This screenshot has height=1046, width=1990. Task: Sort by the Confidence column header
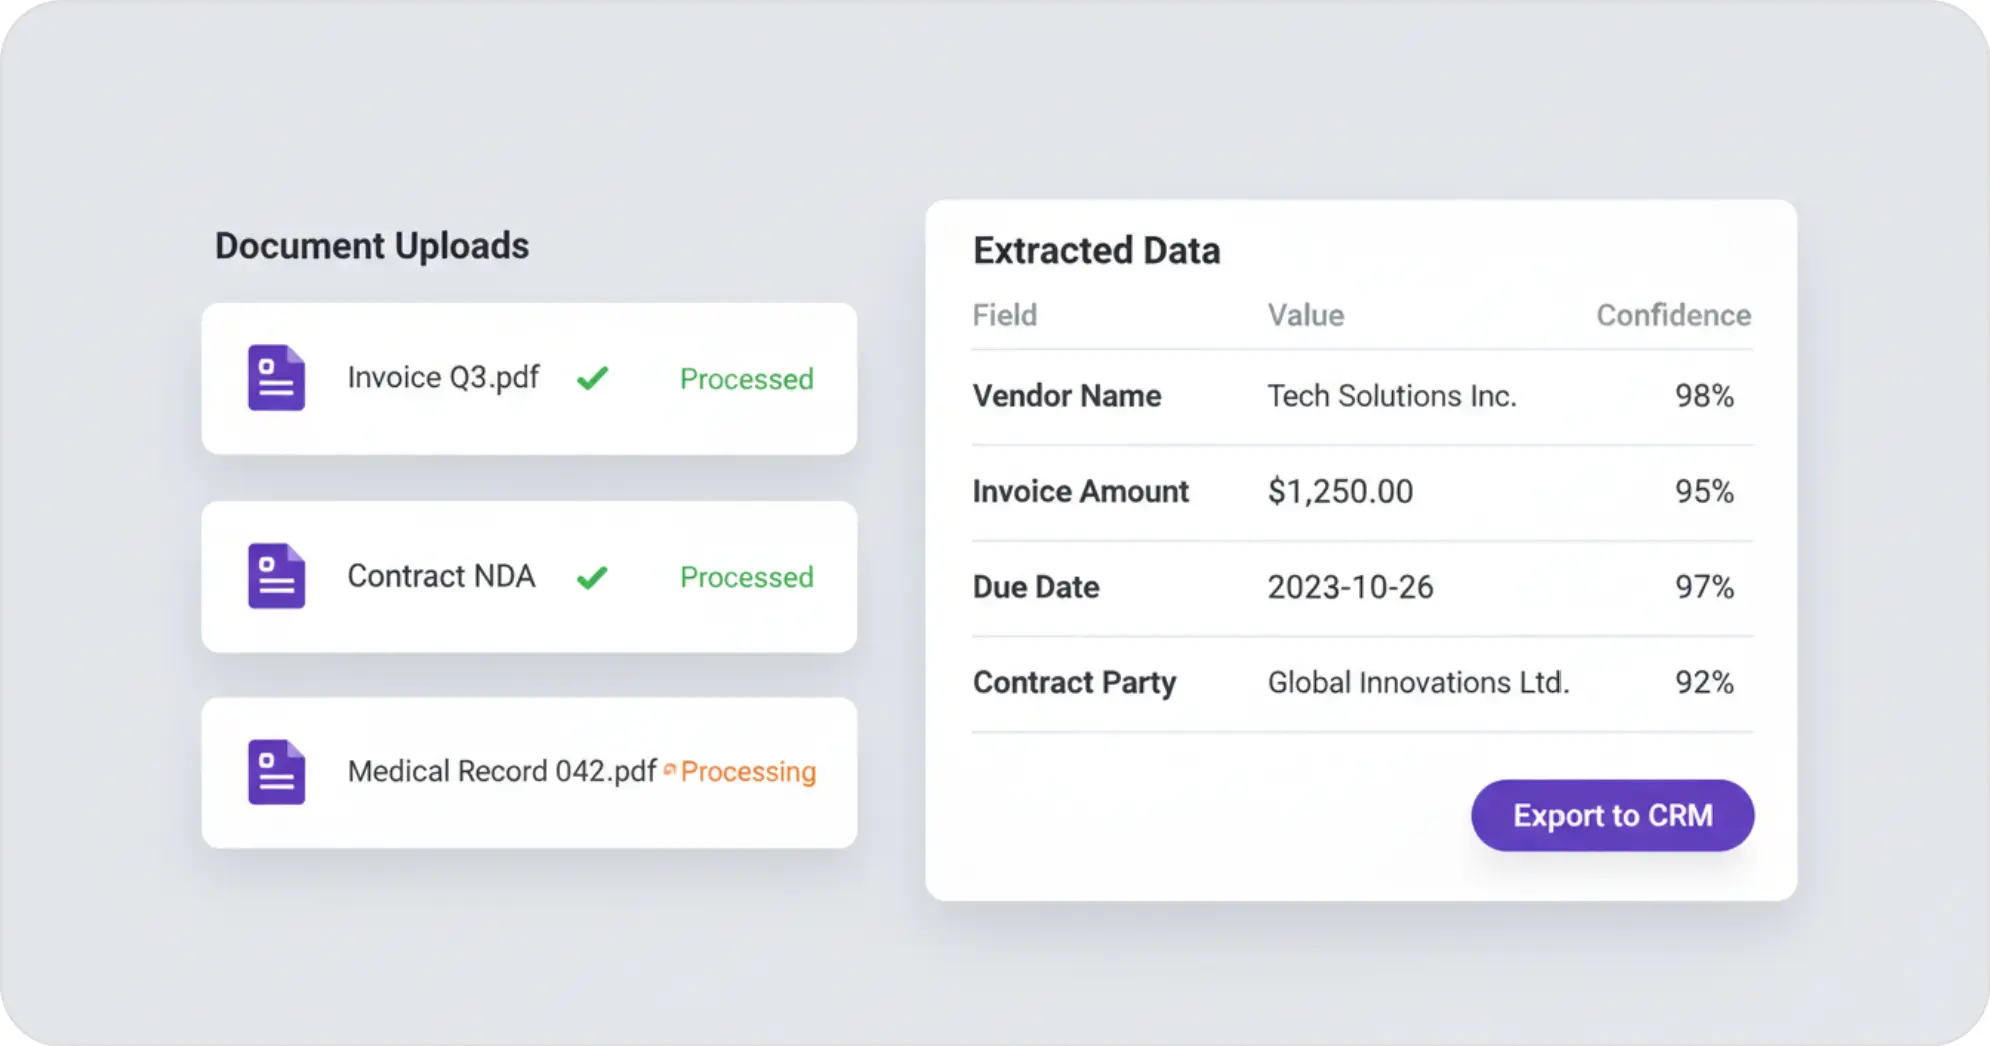(1673, 315)
